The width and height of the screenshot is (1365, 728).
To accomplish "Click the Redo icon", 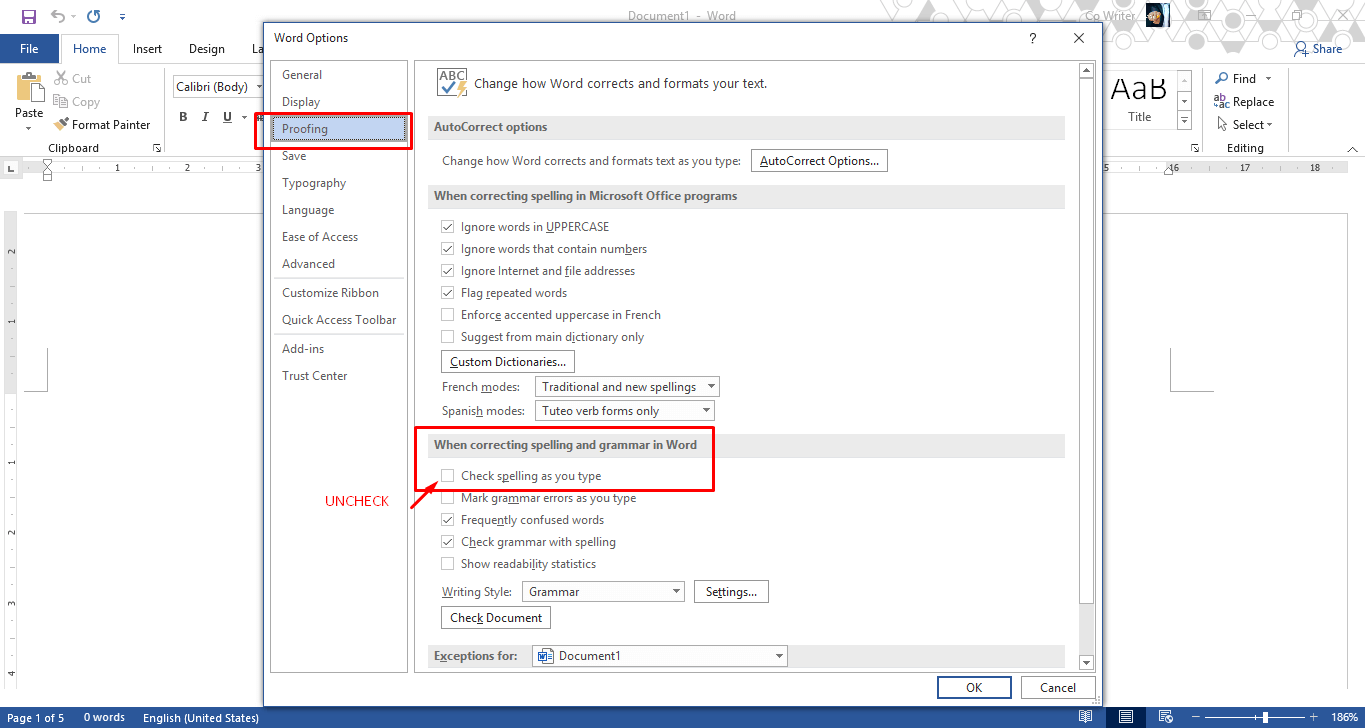I will tap(93, 16).
